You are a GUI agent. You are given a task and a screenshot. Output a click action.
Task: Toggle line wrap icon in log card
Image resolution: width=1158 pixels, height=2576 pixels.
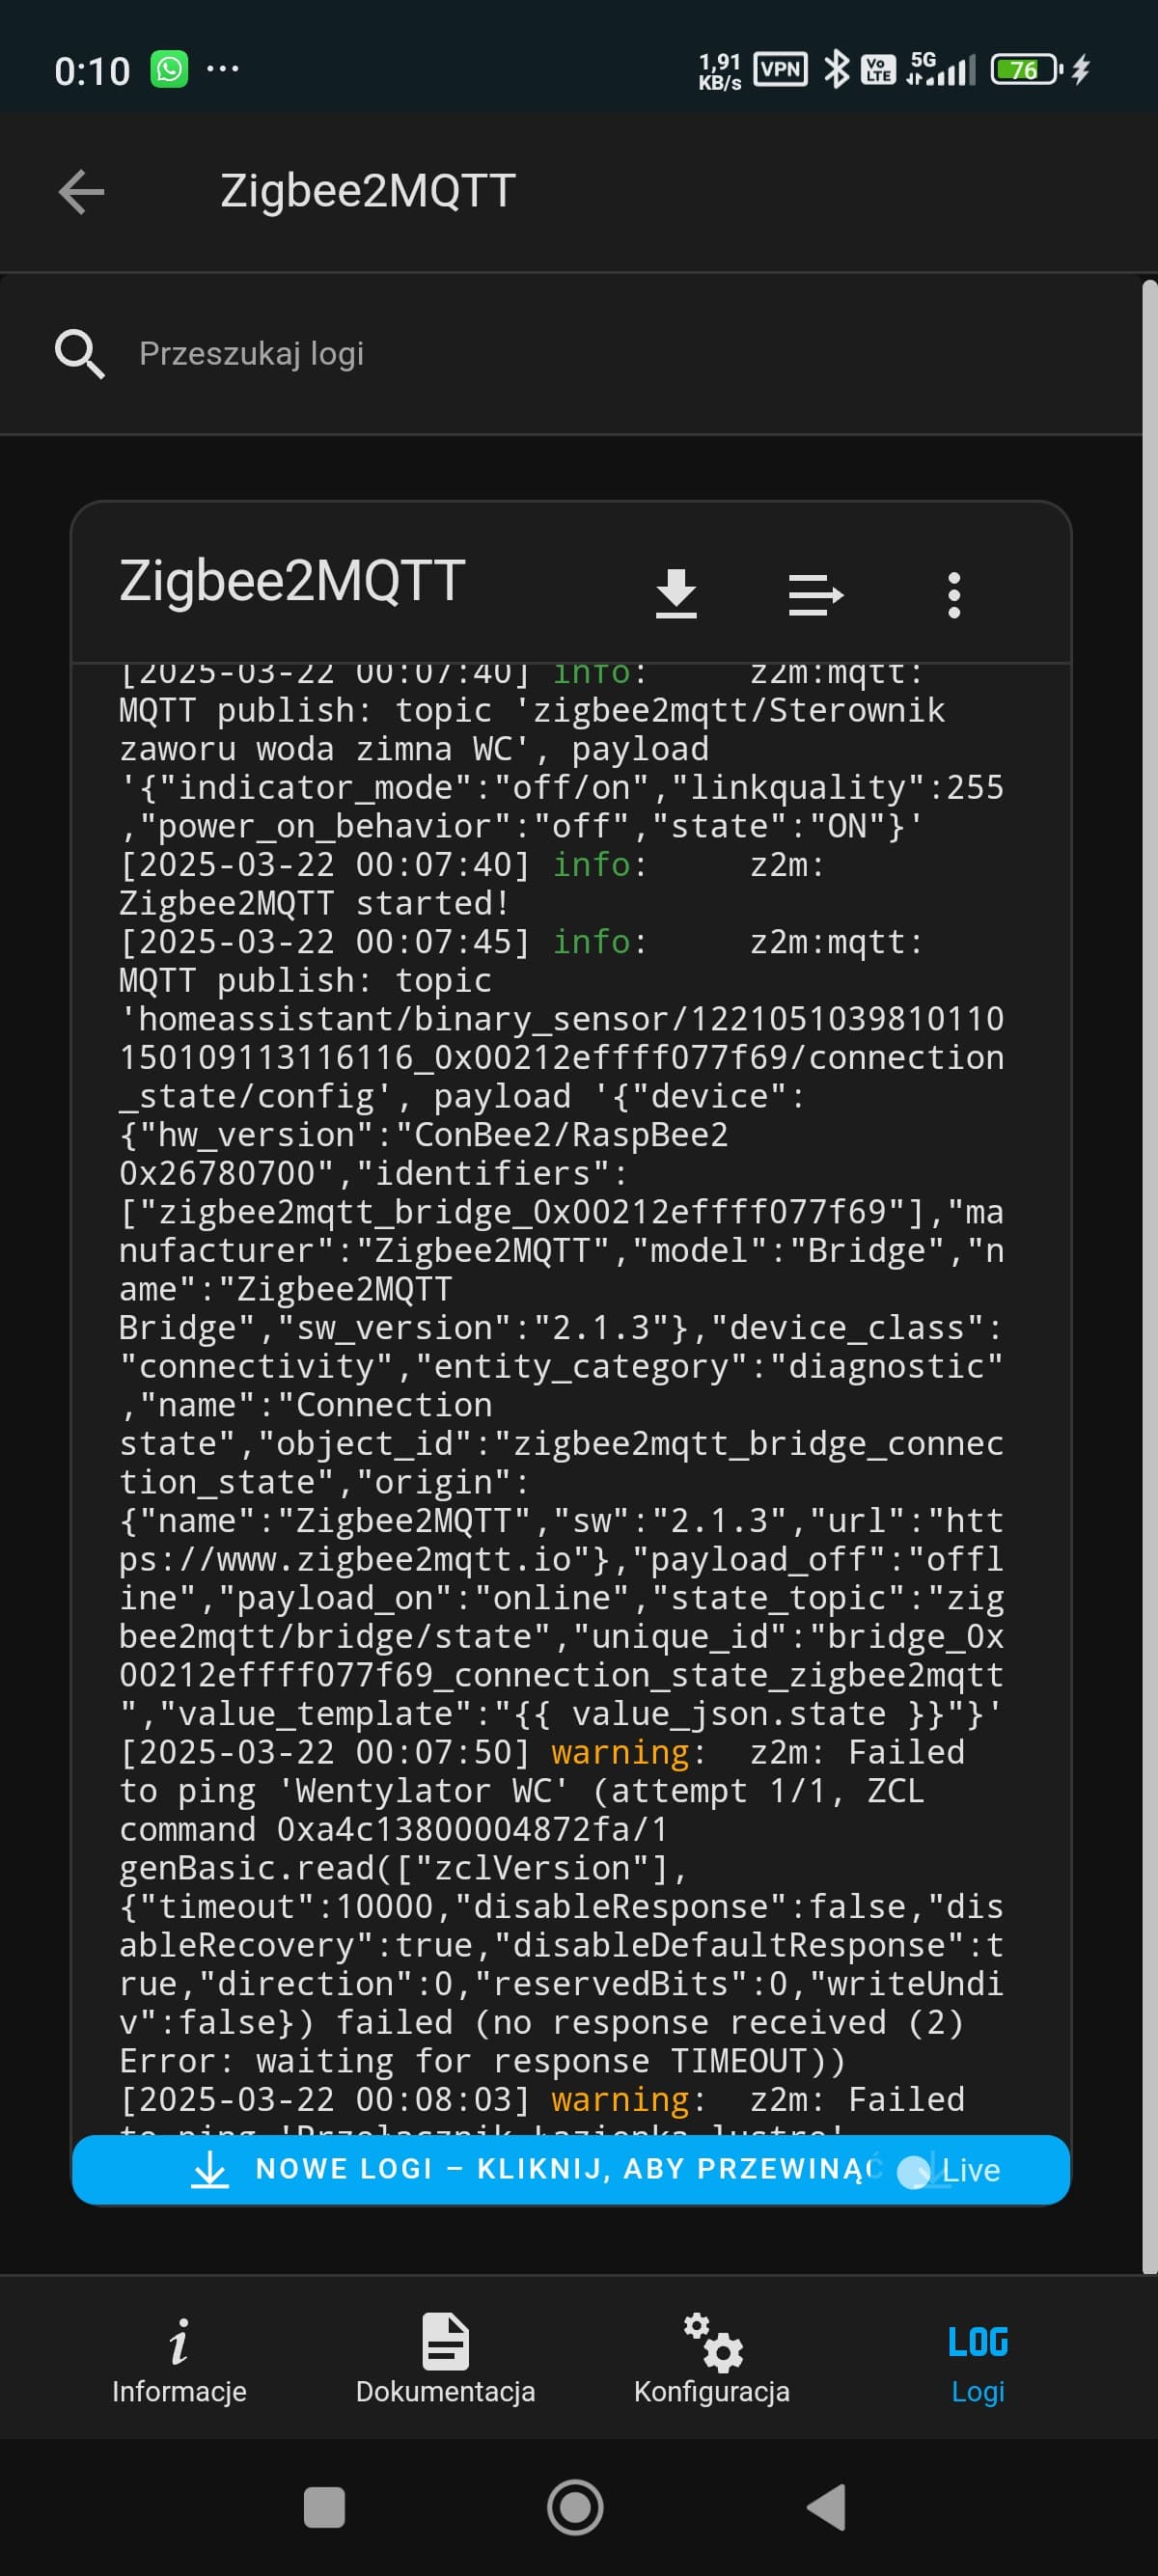(816, 595)
